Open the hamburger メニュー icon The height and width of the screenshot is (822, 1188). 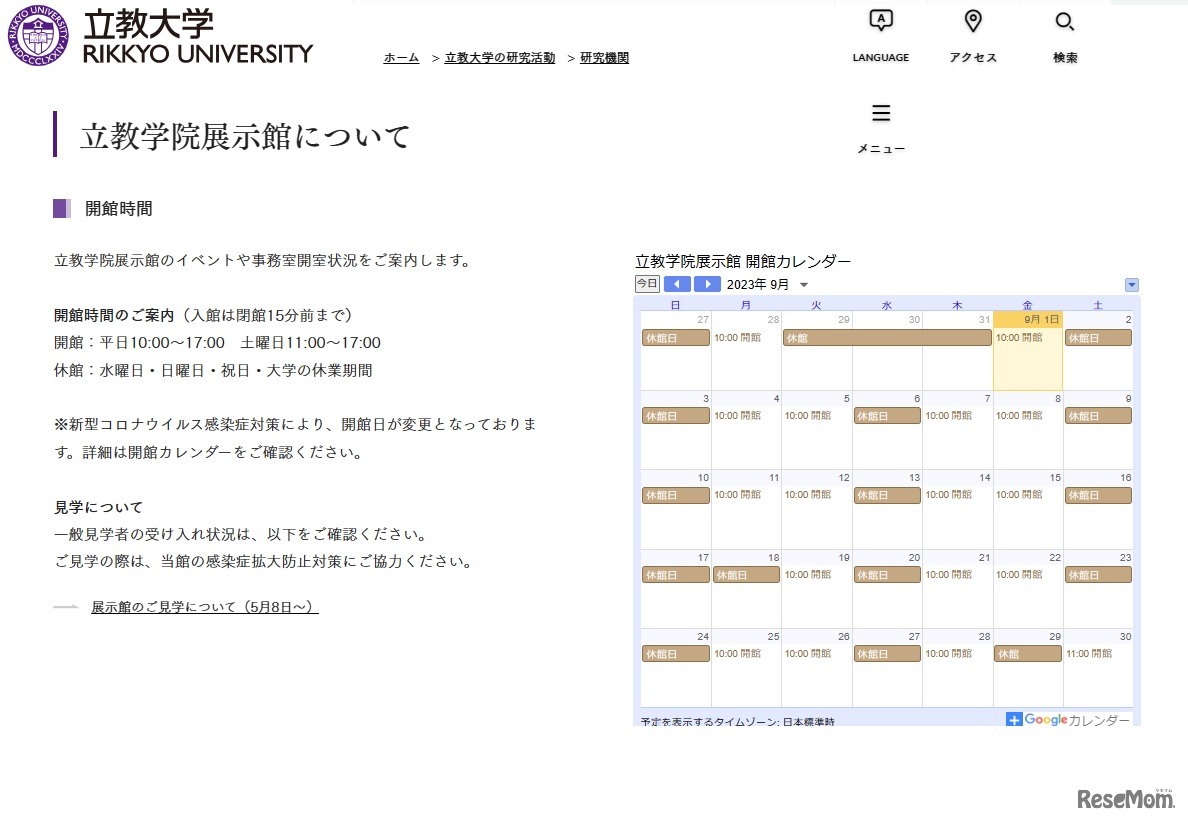(881, 113)
